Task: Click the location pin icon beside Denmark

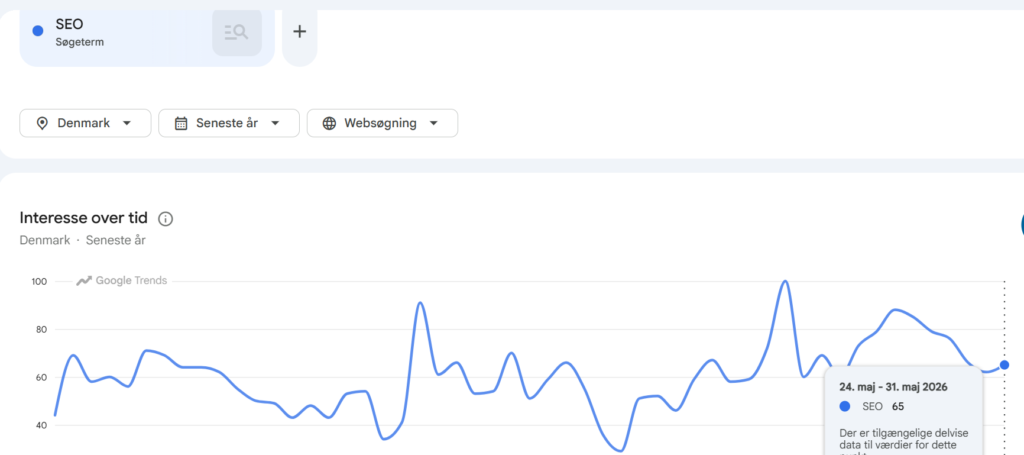Action: click(42, 123)
